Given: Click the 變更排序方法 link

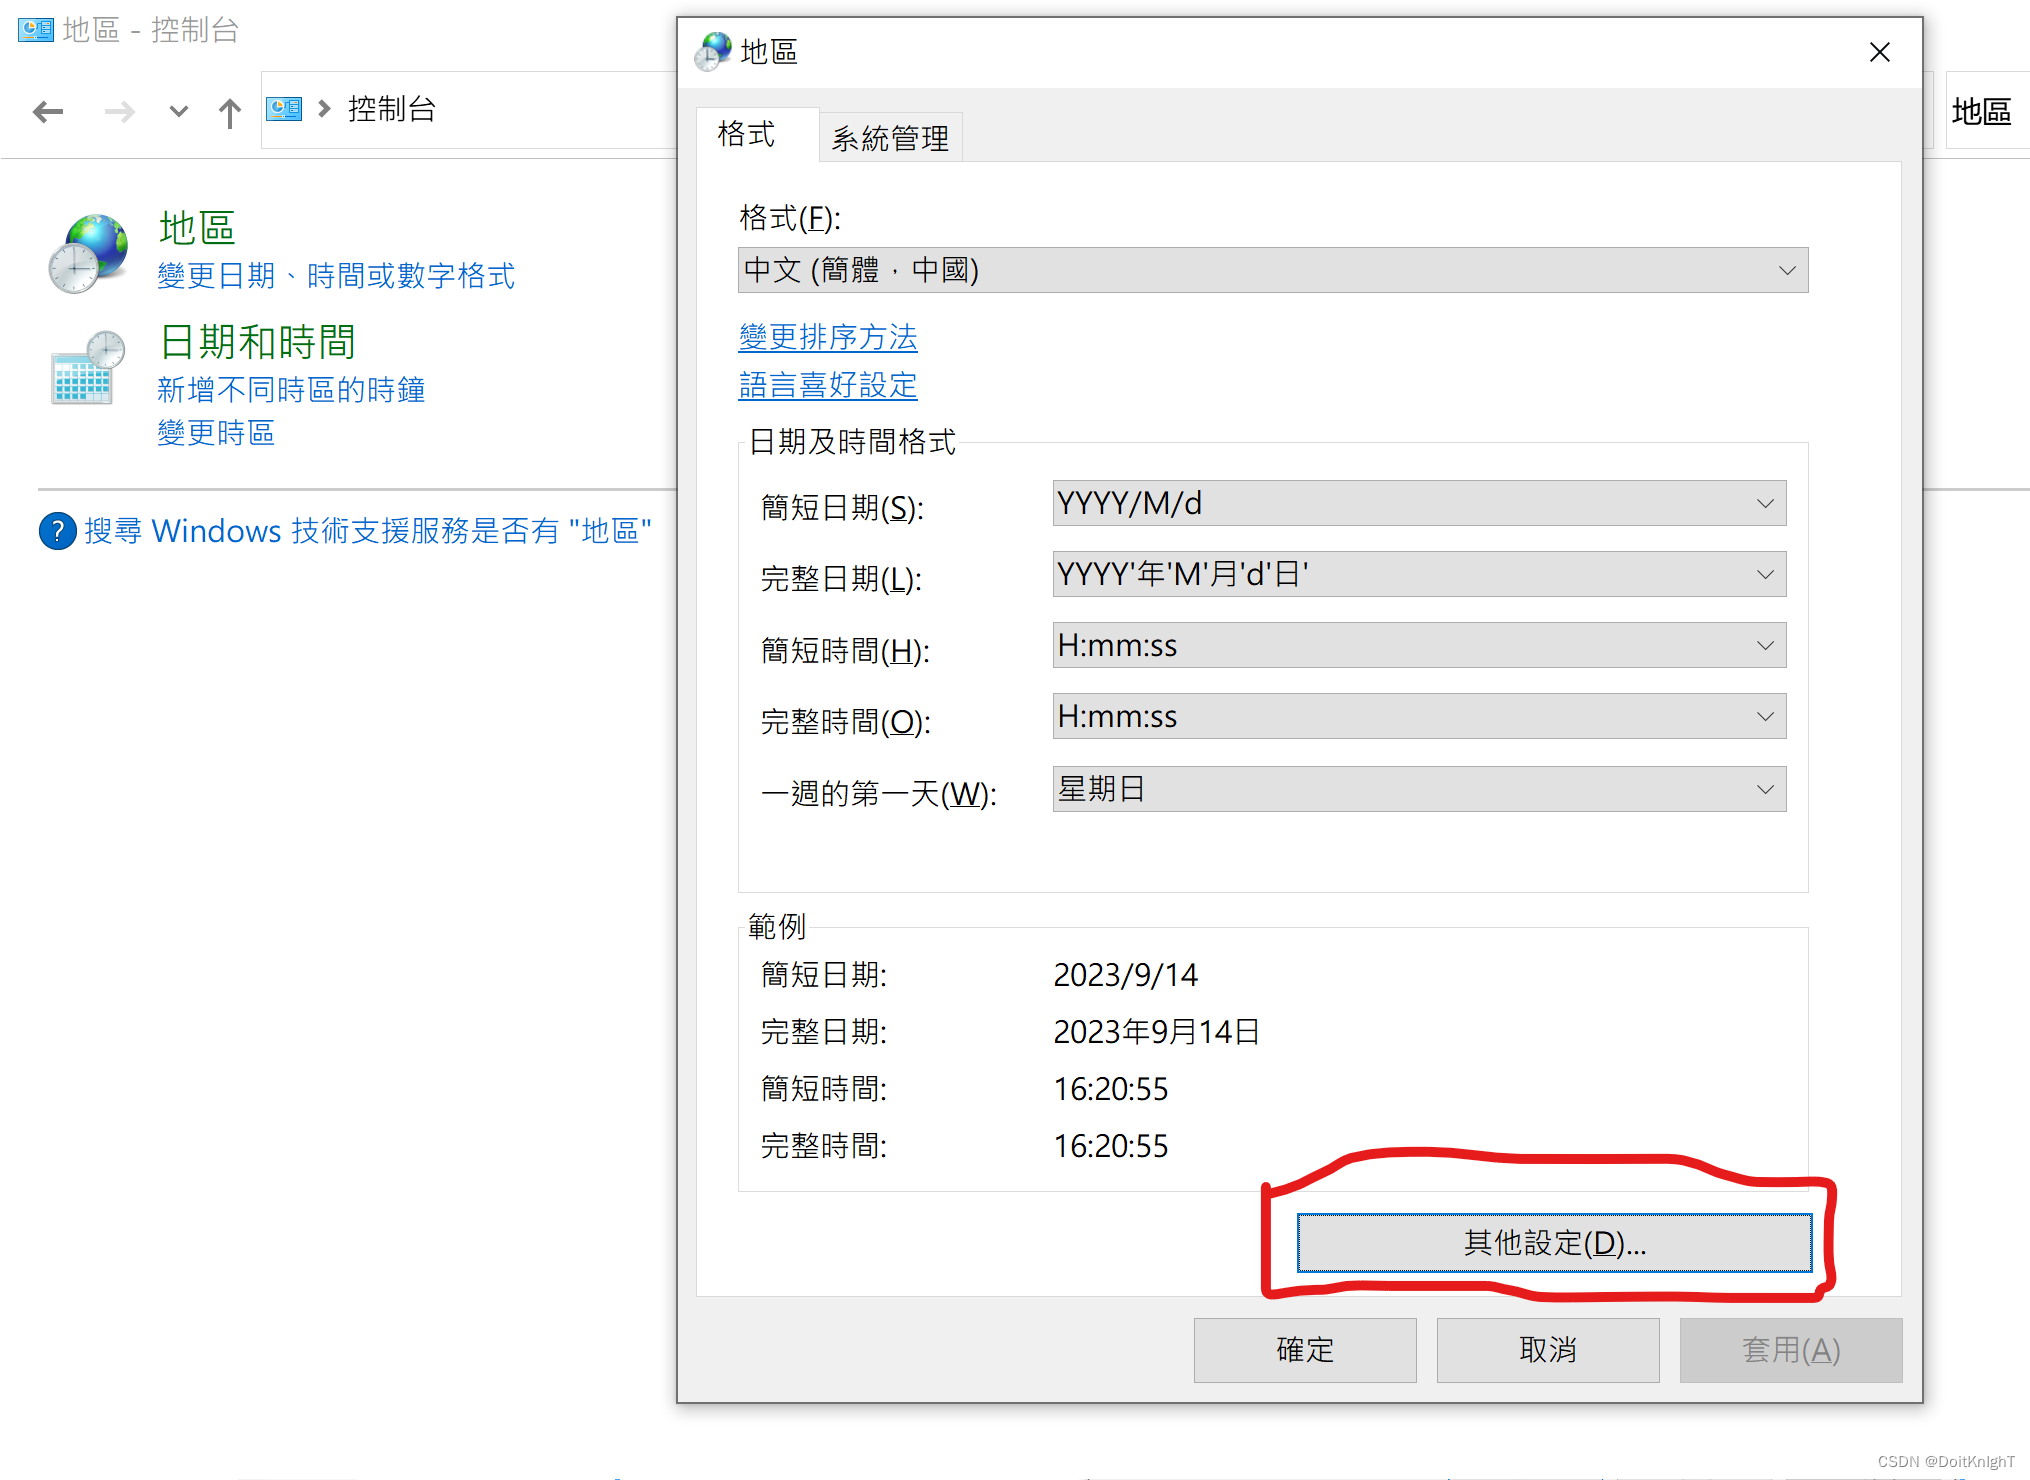Looking at the screenshot, I should click(x=827, y=337).
